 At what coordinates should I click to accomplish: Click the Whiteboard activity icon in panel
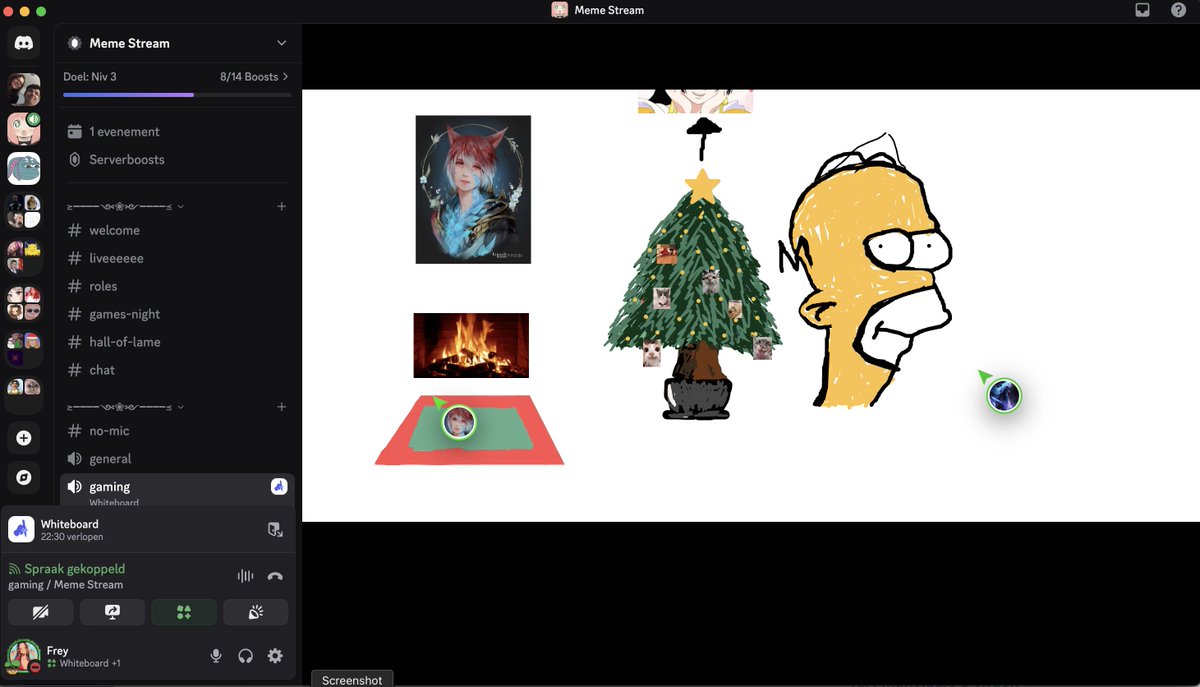[21, 529]
